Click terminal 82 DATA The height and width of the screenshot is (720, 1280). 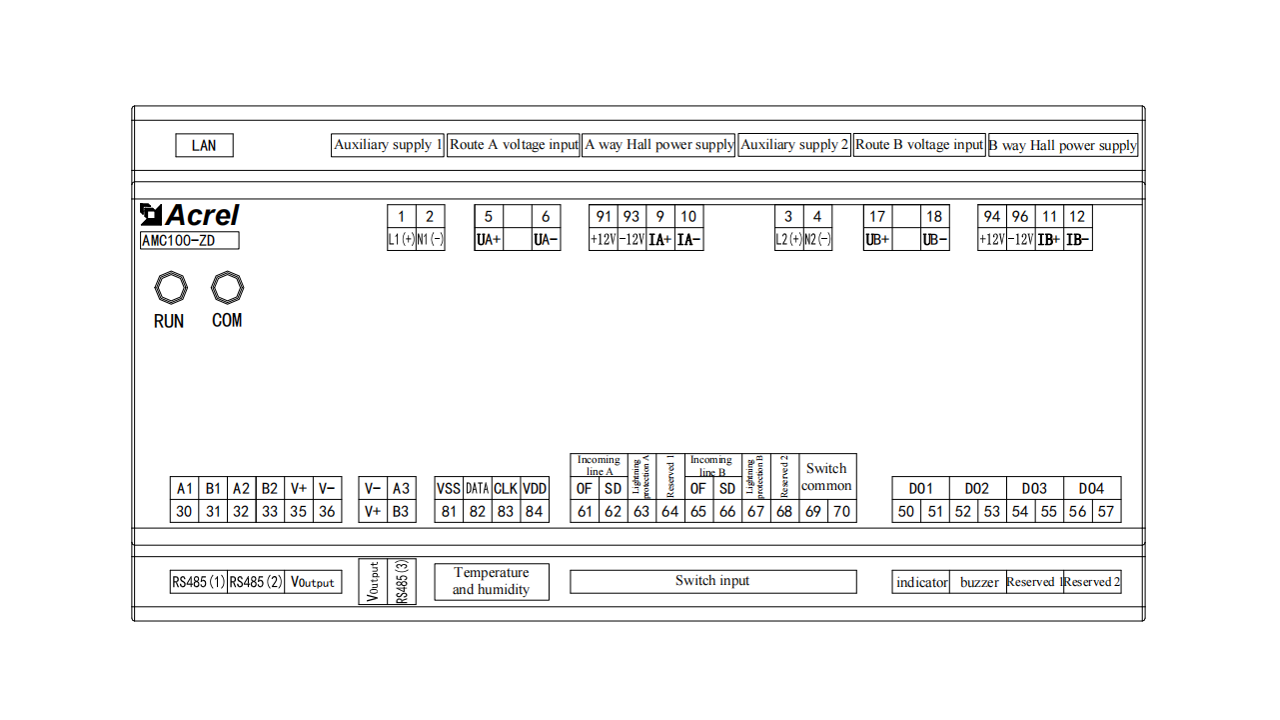(x=477, y=500)
